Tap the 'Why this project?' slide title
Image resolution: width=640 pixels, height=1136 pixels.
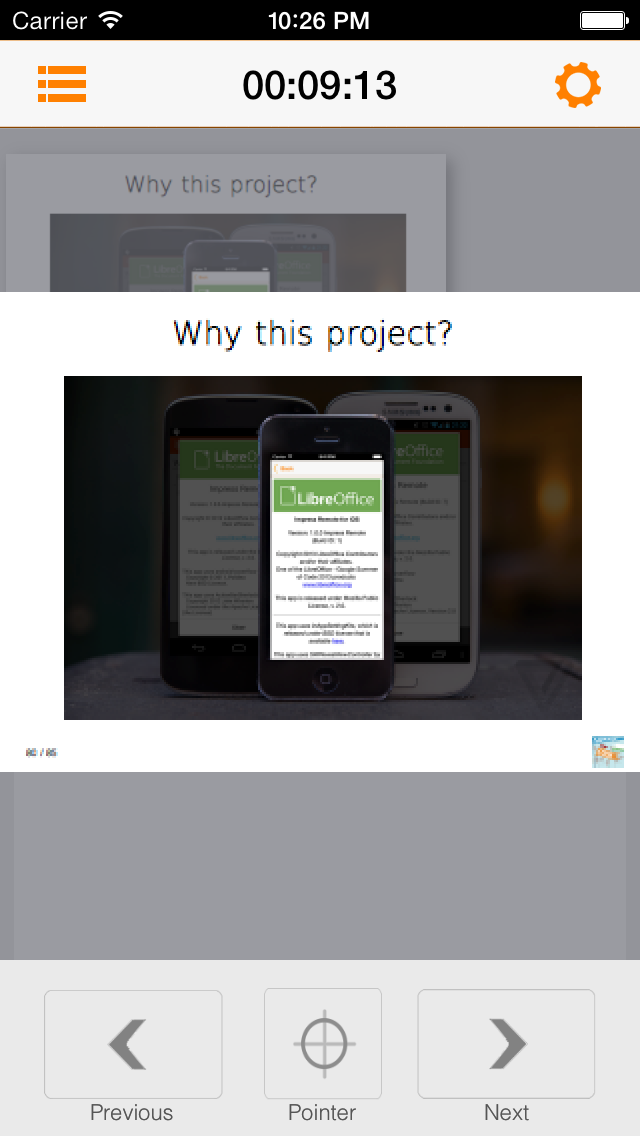(x=313, y=333)
